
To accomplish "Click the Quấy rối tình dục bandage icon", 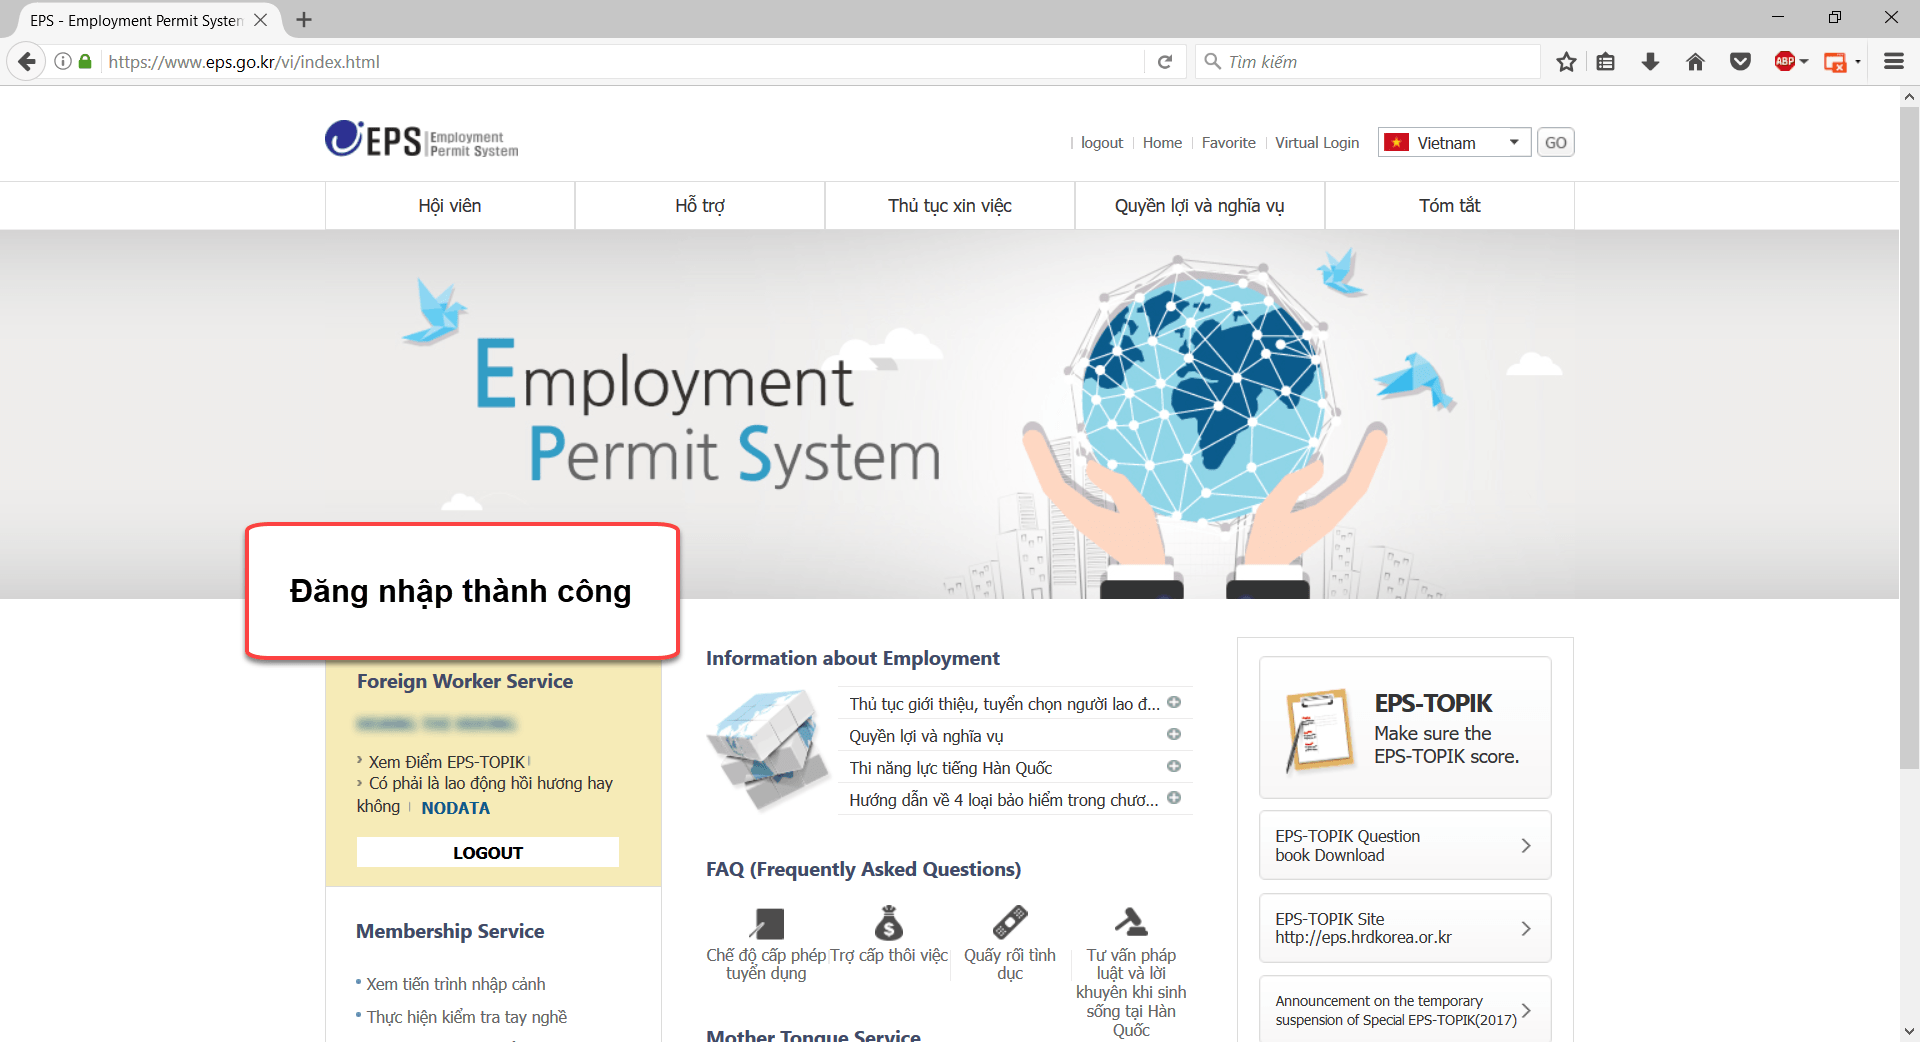I will point(1010,923).
